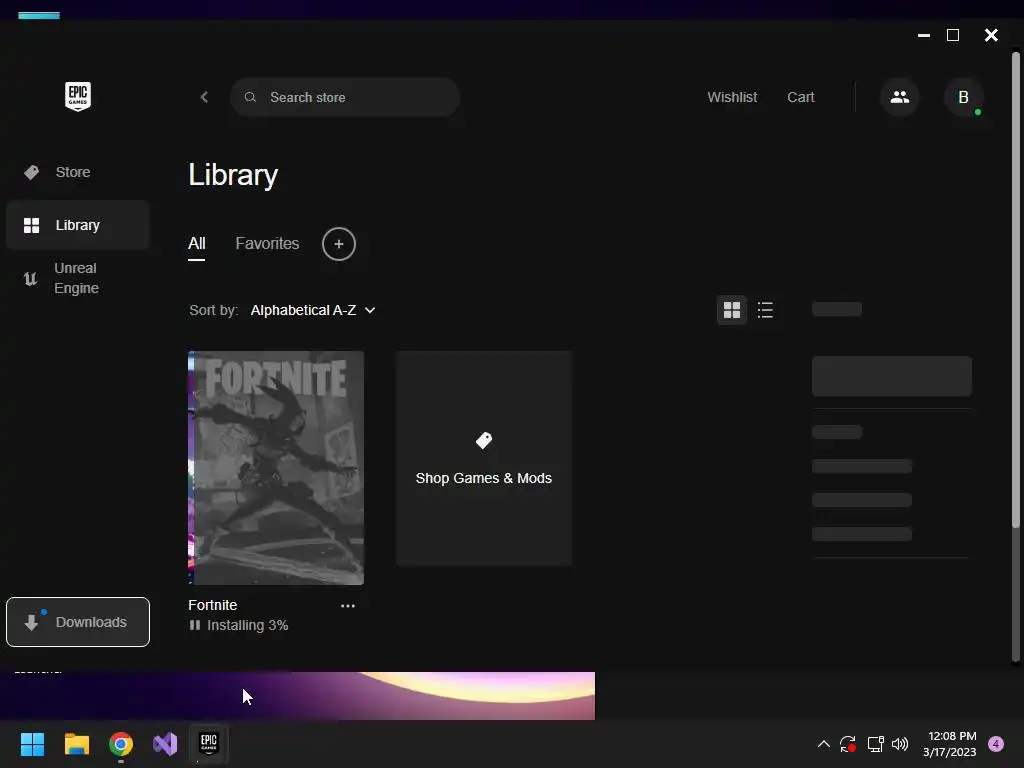
Task: Open the Windows Start menu
Action: coord(32,744)
